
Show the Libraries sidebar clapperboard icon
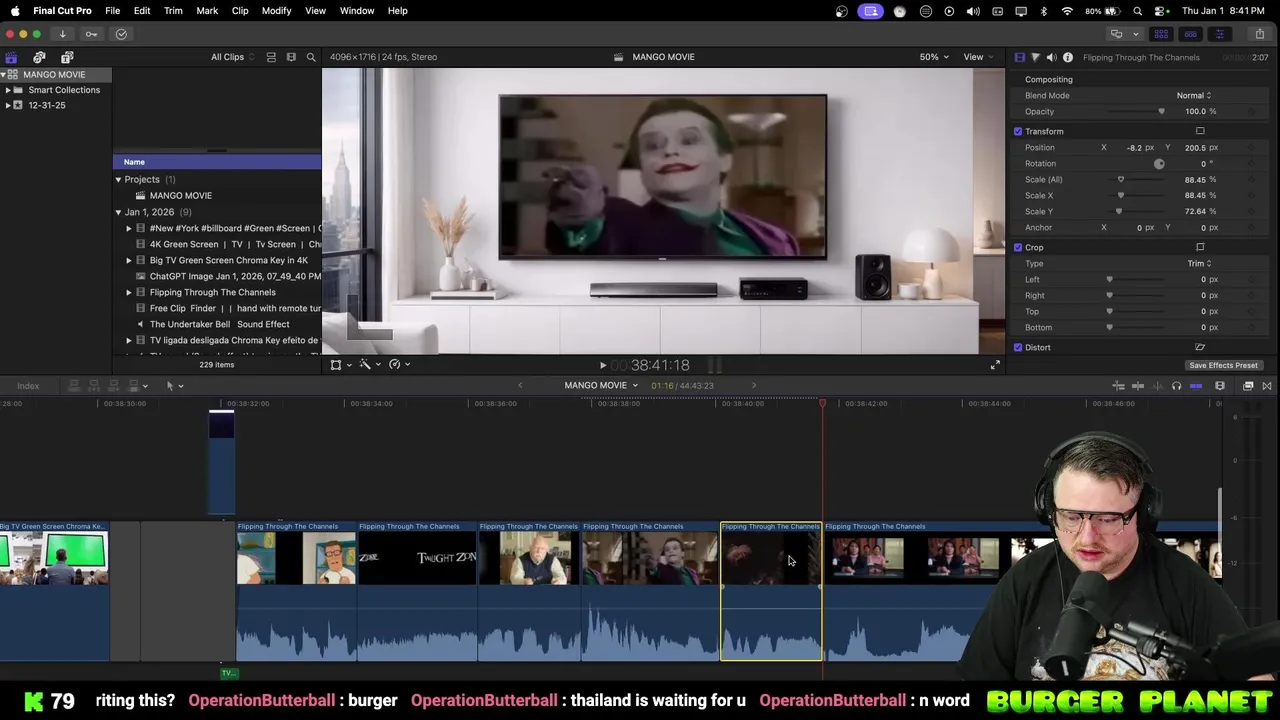tap(11, 57)
